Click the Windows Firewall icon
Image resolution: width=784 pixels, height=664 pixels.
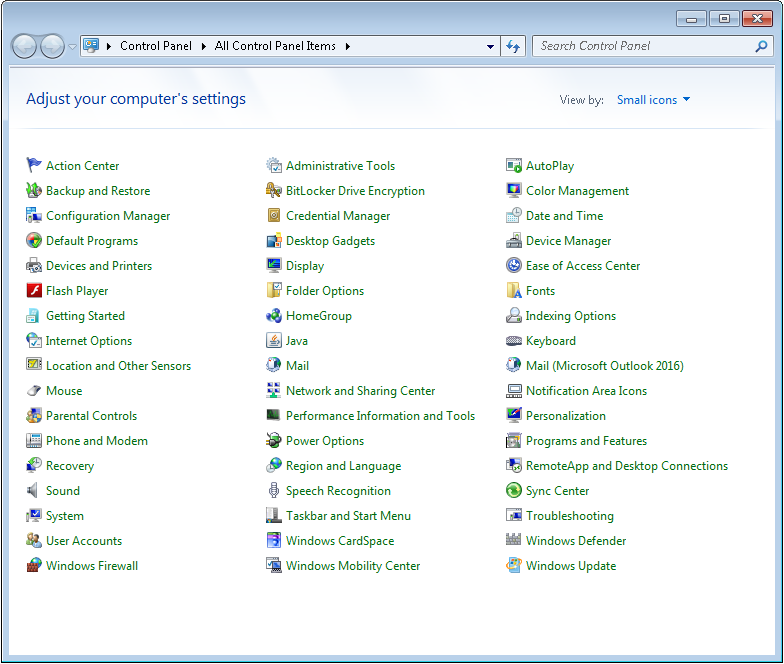[x=34, y=565]
